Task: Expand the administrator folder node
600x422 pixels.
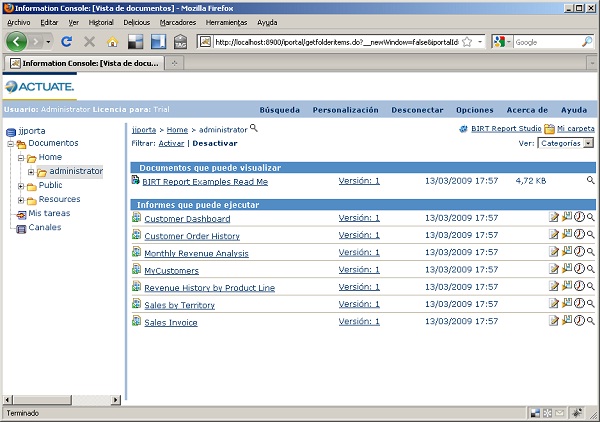Action: [31, 172]
